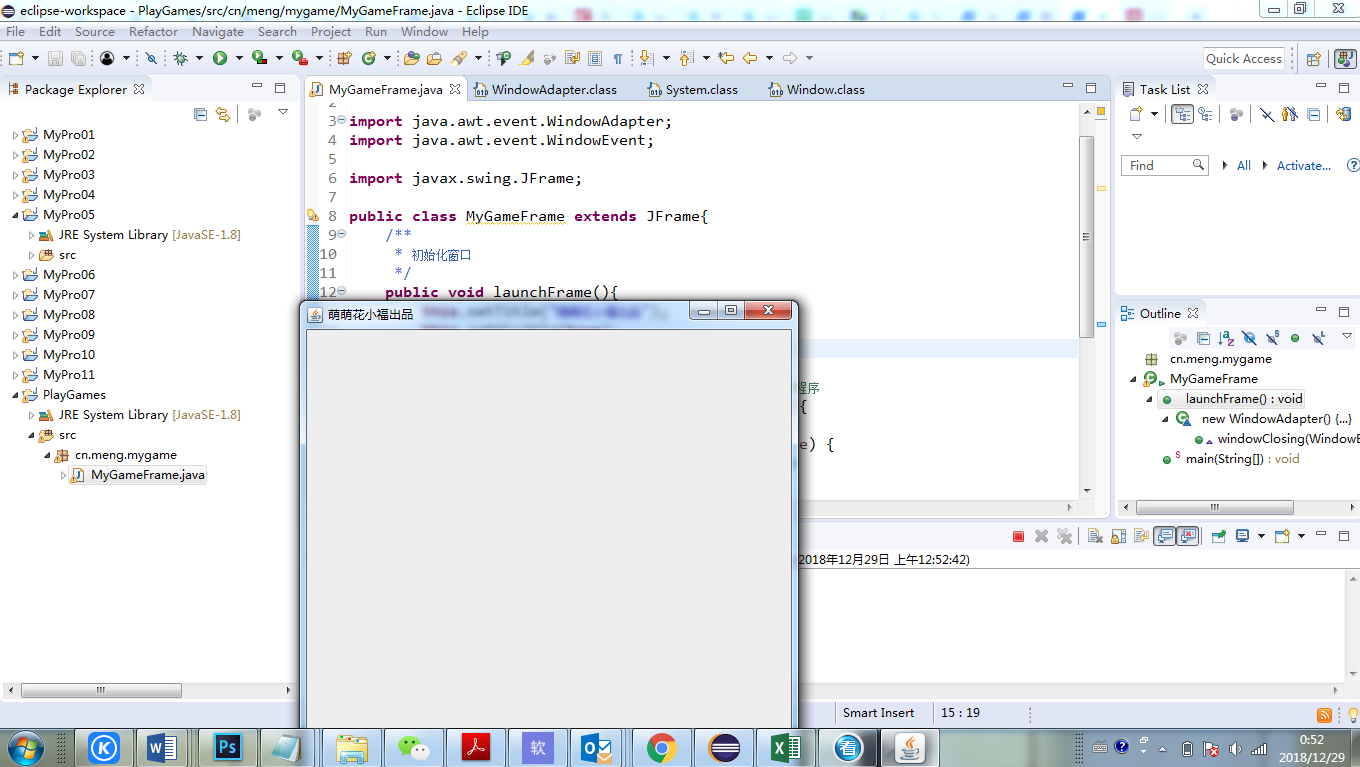The image size is (1360, 767).
Task: Toggle Categorized view in Task List
Action: coord(1182,114)
